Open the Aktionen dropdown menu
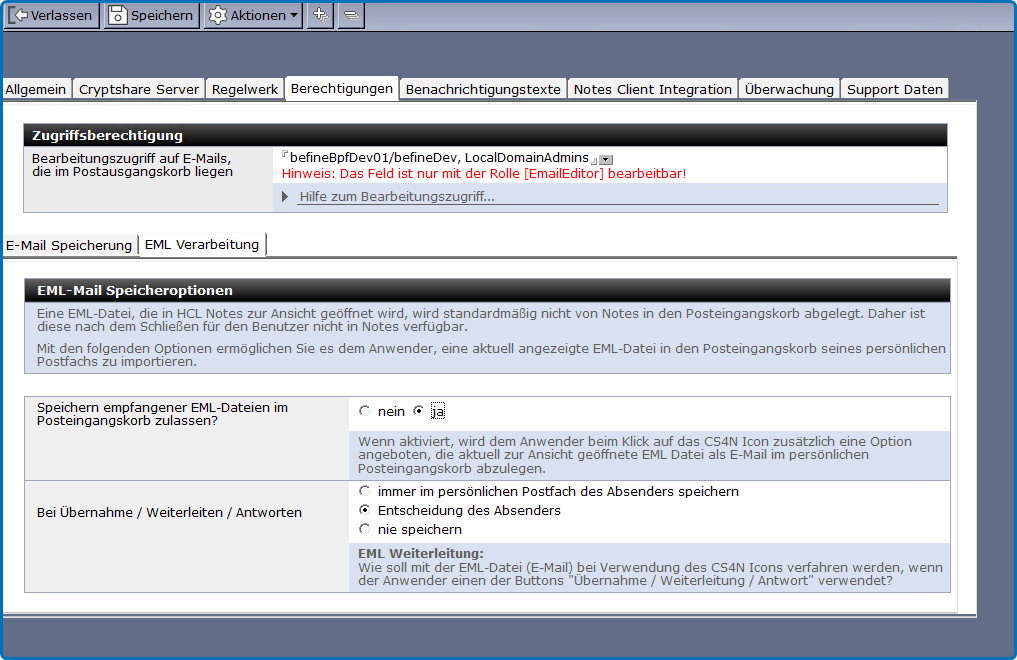1017x660 pixels. (253, 15)
